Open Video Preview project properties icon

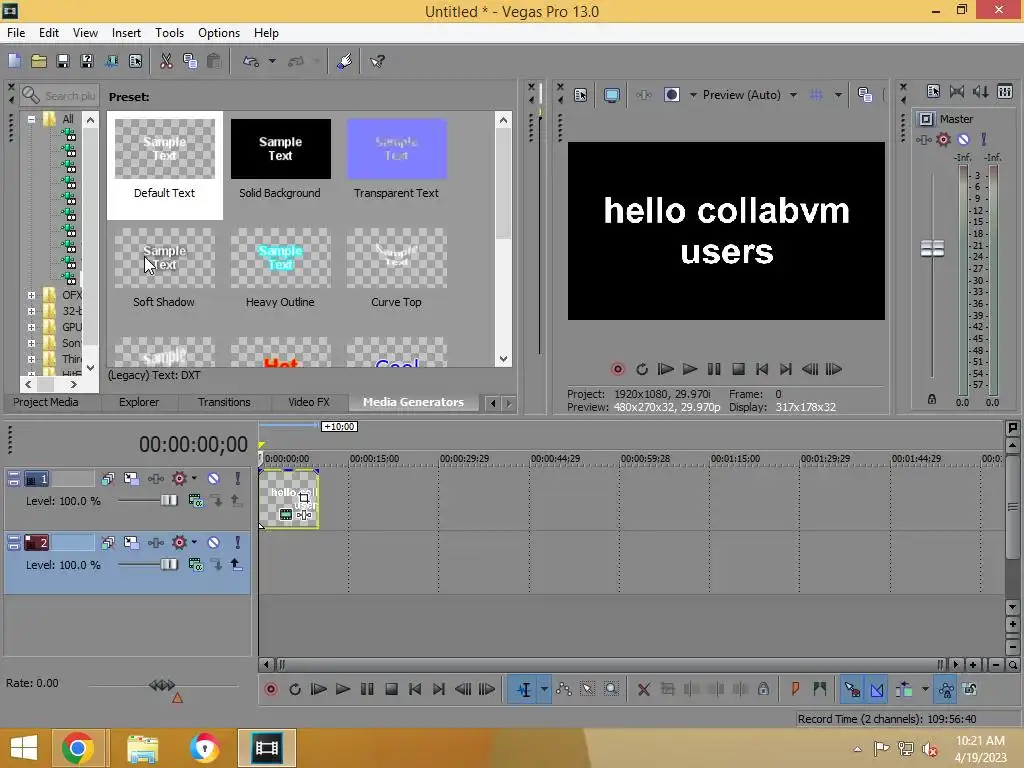pos(581,95)
